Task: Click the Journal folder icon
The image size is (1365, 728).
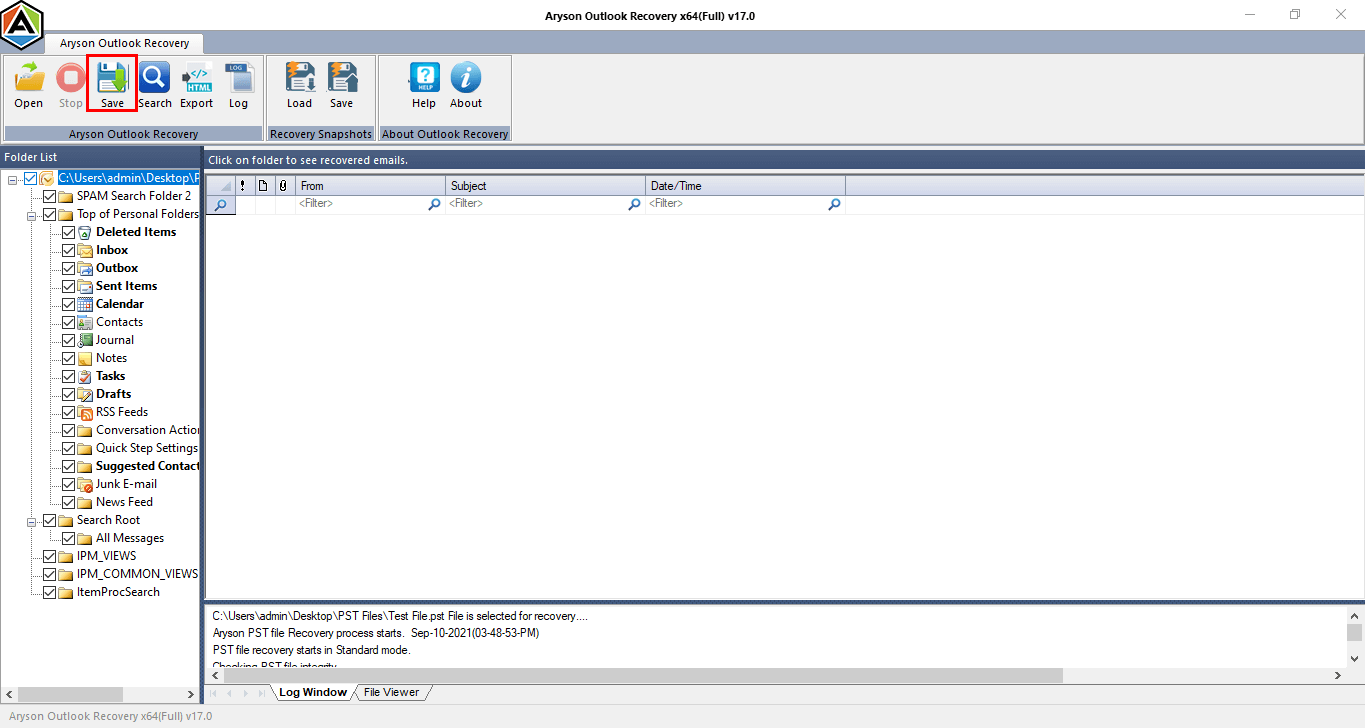Action: (85, 340)
